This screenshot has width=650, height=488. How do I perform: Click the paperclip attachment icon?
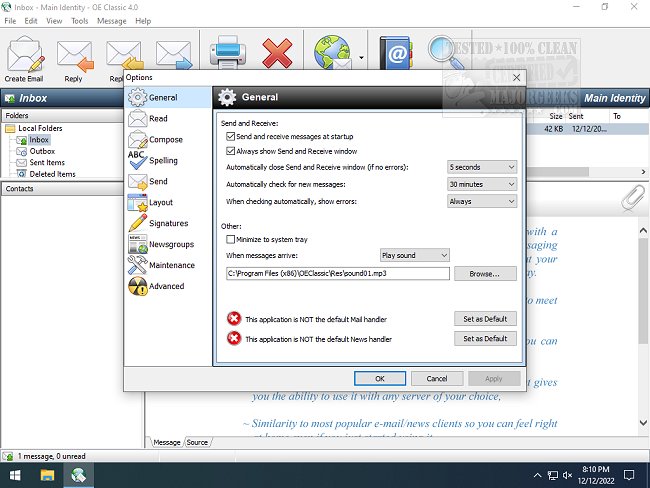click(x=633, y=197)
